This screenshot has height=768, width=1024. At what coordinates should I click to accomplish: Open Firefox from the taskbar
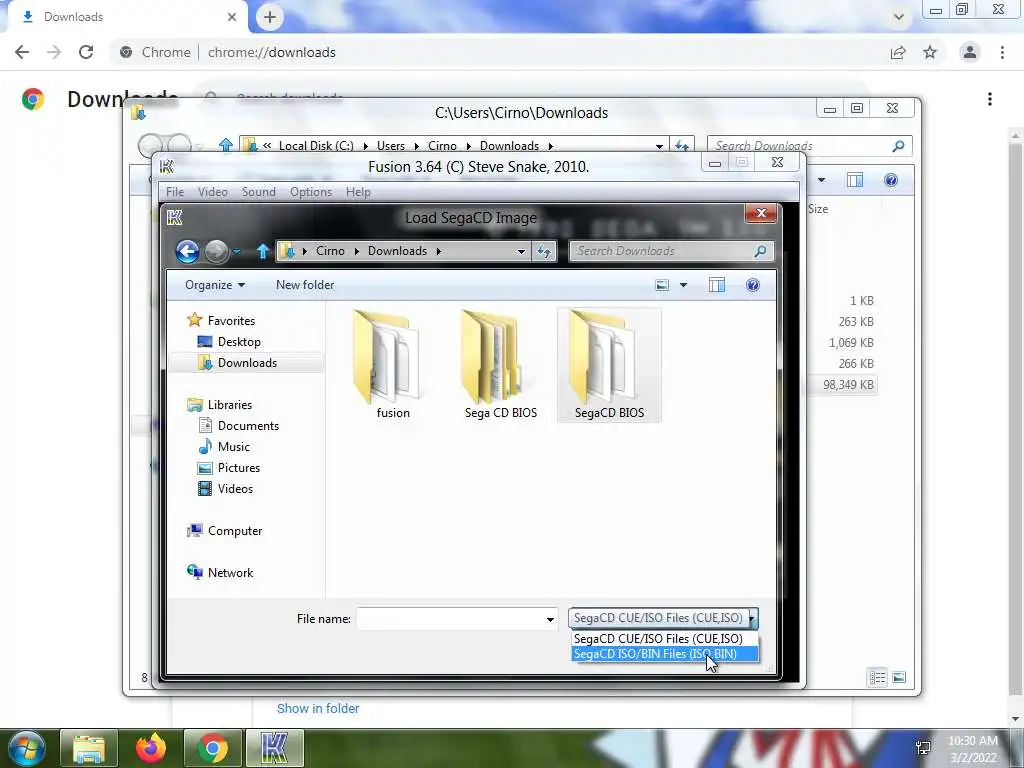(151, 748)
